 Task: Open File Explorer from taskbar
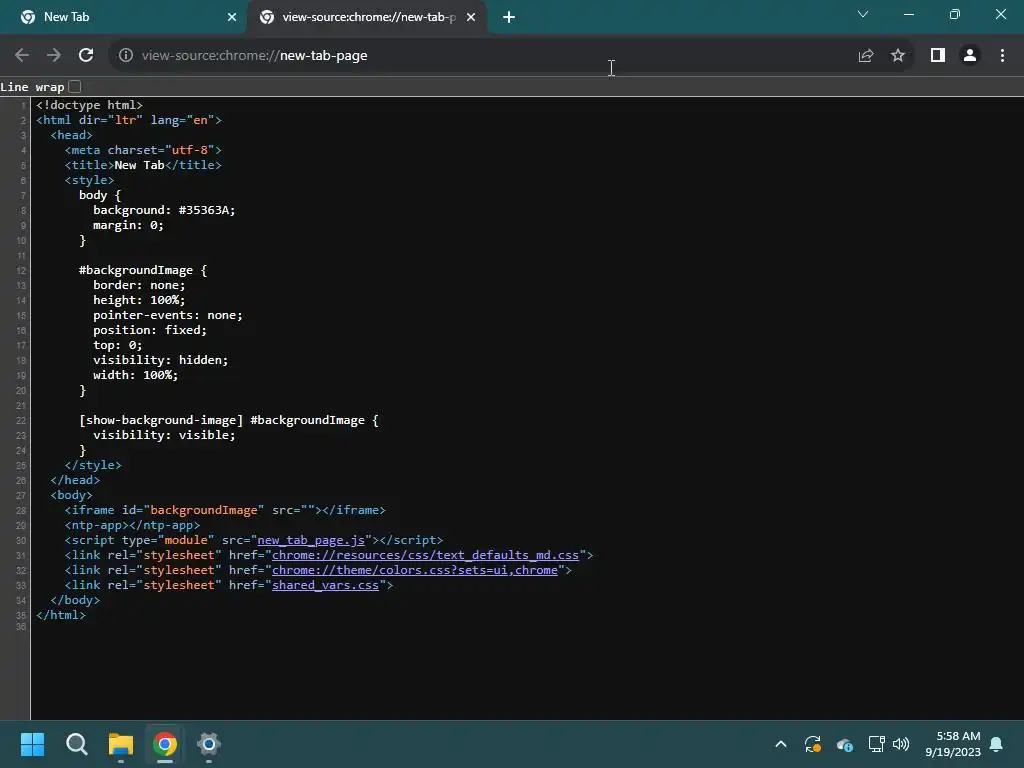point(121,744)
